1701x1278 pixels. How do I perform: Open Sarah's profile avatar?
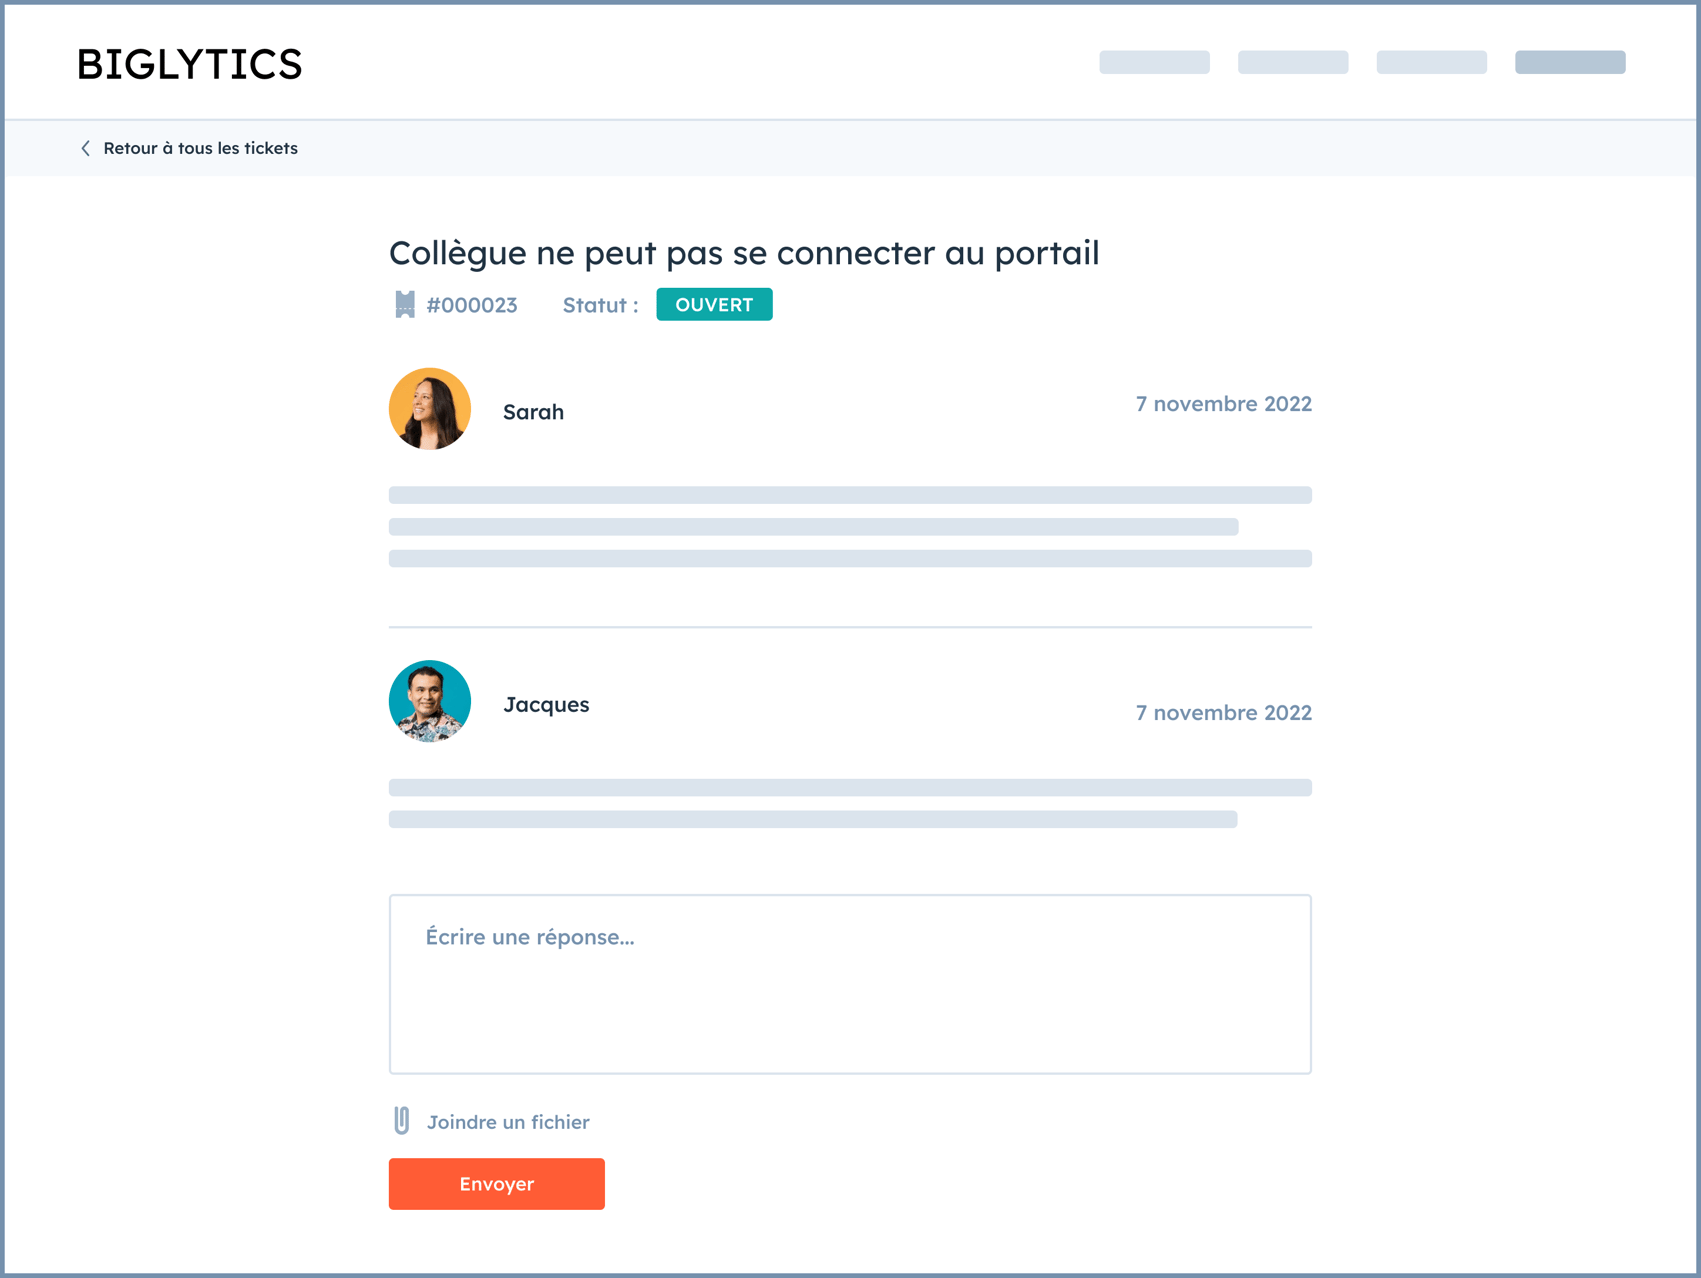(429, 408)
